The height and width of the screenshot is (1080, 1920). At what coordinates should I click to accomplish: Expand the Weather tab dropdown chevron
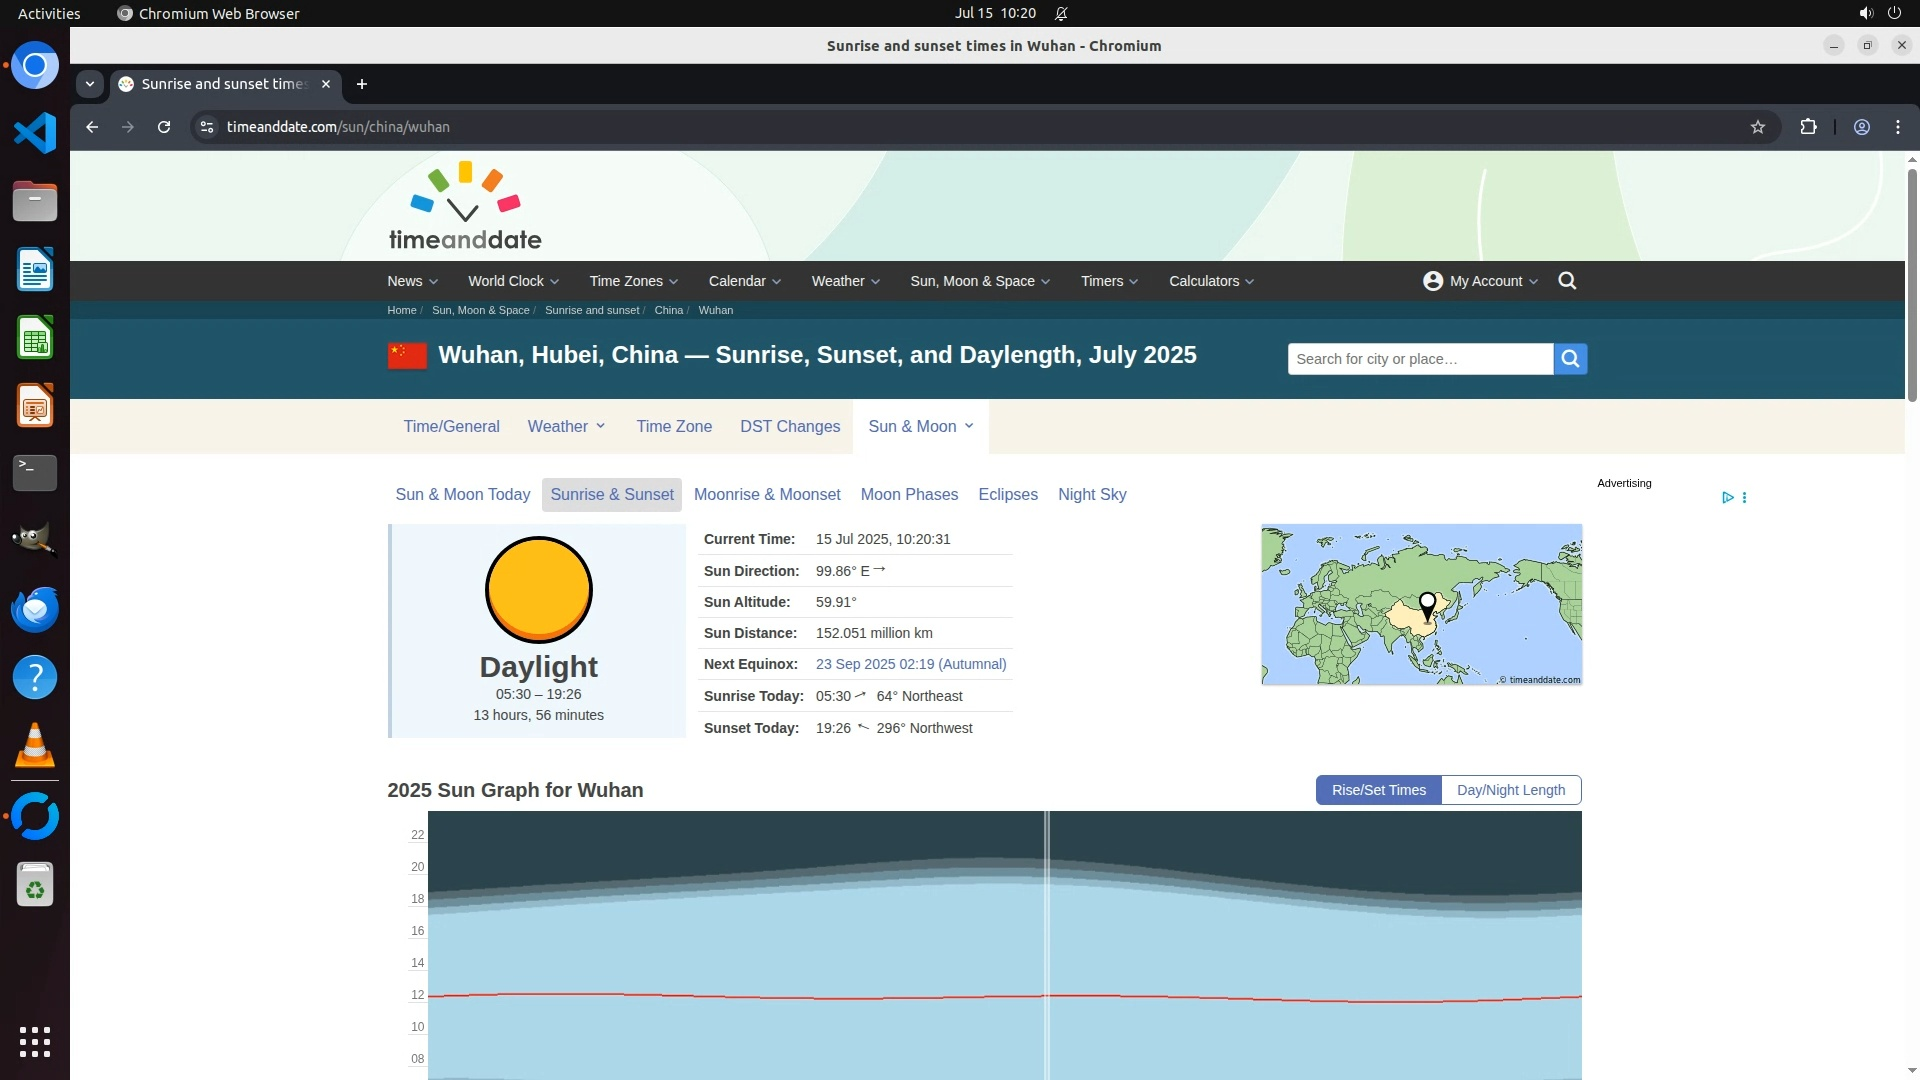click(x=601, y=426)
